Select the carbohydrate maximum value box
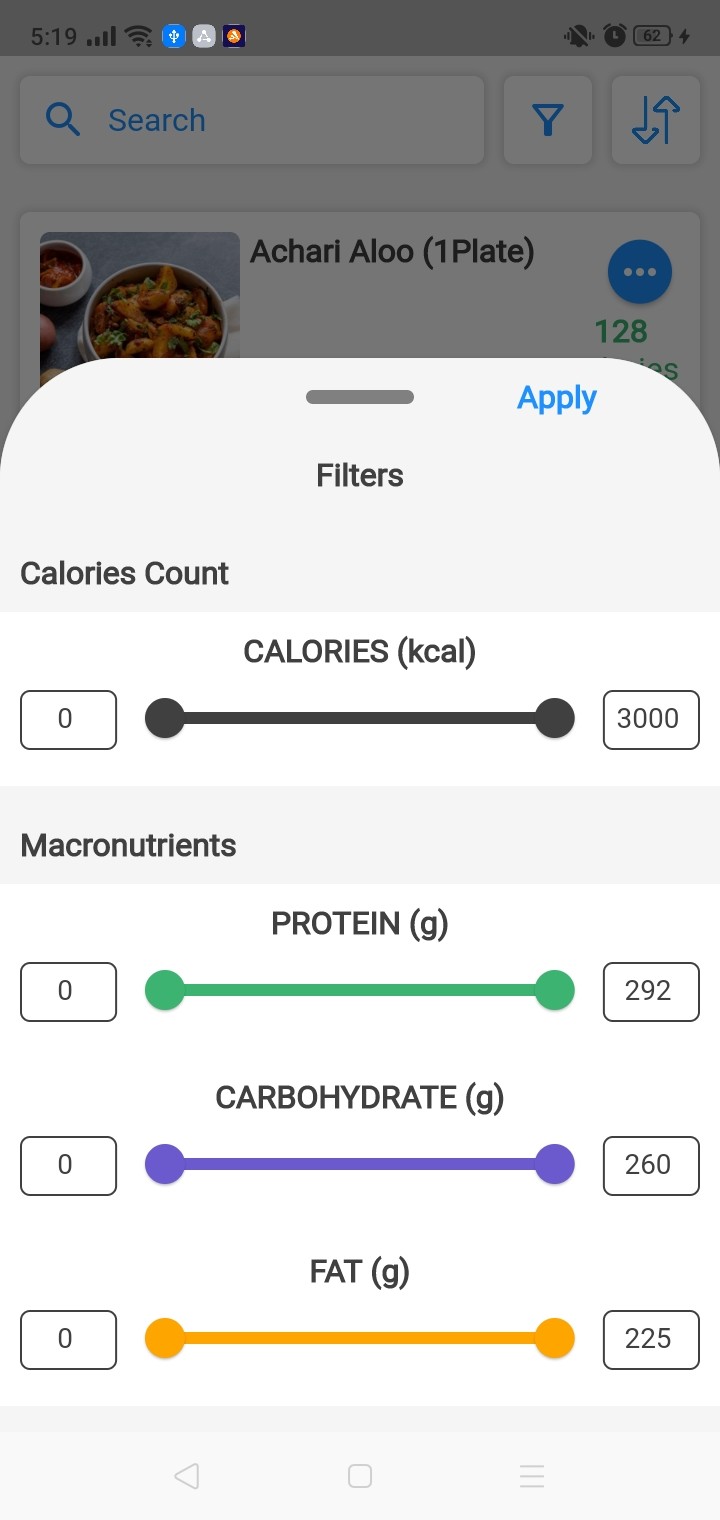This screenshot has width=720, height=1520. point(650,1165)
